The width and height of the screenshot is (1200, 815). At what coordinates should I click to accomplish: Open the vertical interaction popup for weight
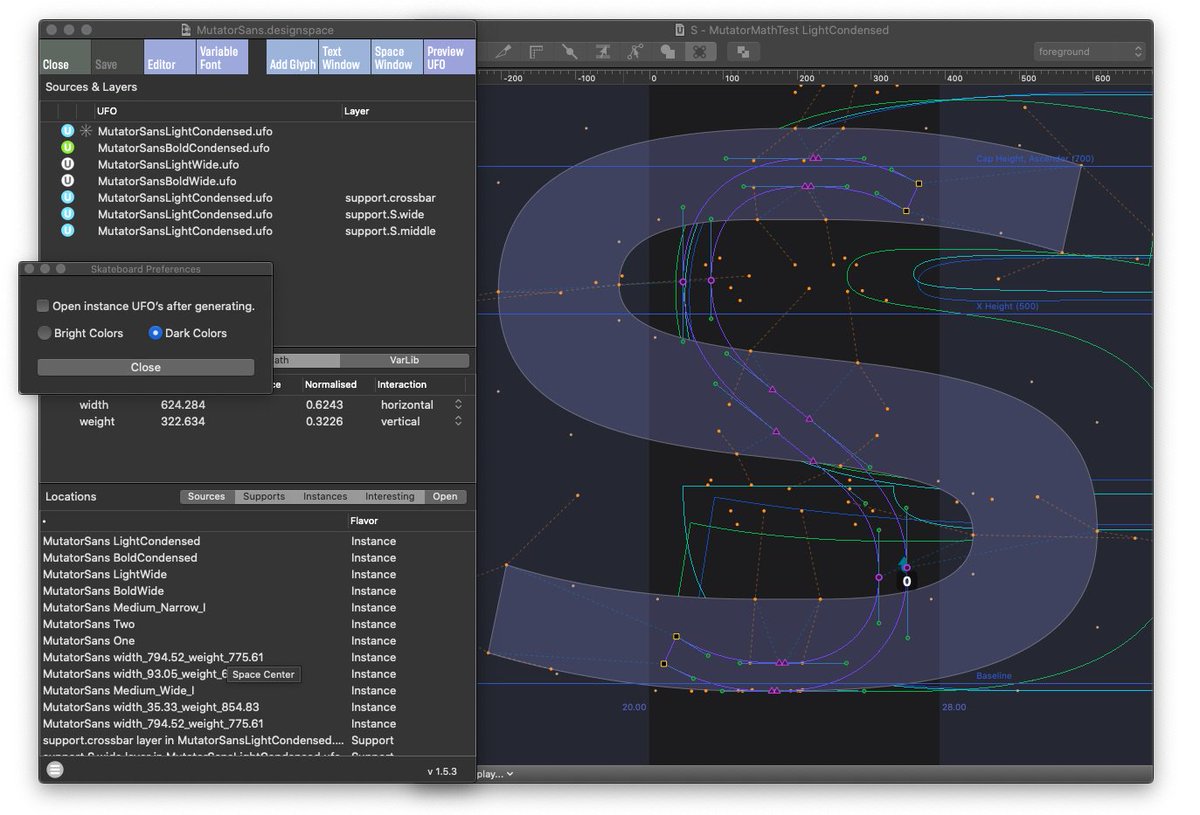(420, 422)
